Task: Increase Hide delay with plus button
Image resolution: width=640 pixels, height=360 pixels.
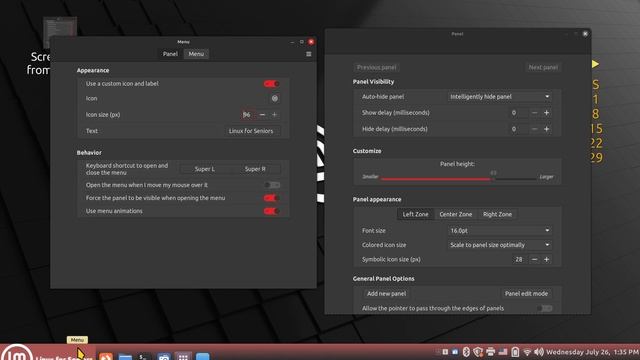Action: (x=547, y=129)
